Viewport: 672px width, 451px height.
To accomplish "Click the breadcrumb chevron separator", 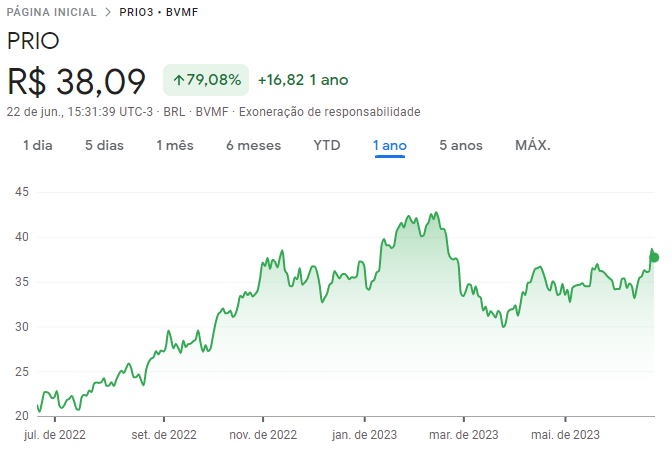I will tap(108, 12).
